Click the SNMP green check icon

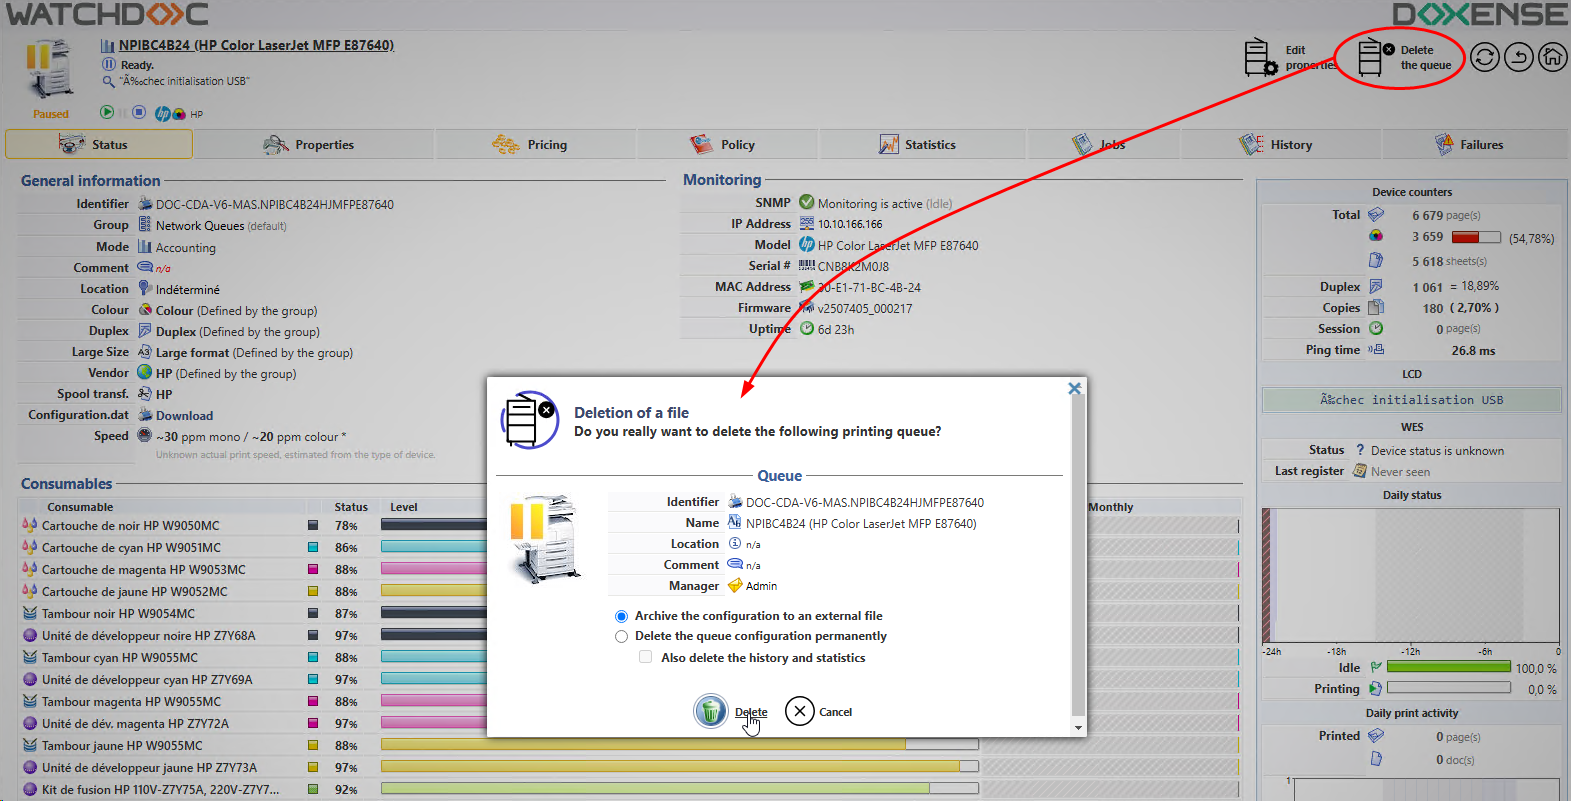[x=807, y=202]
